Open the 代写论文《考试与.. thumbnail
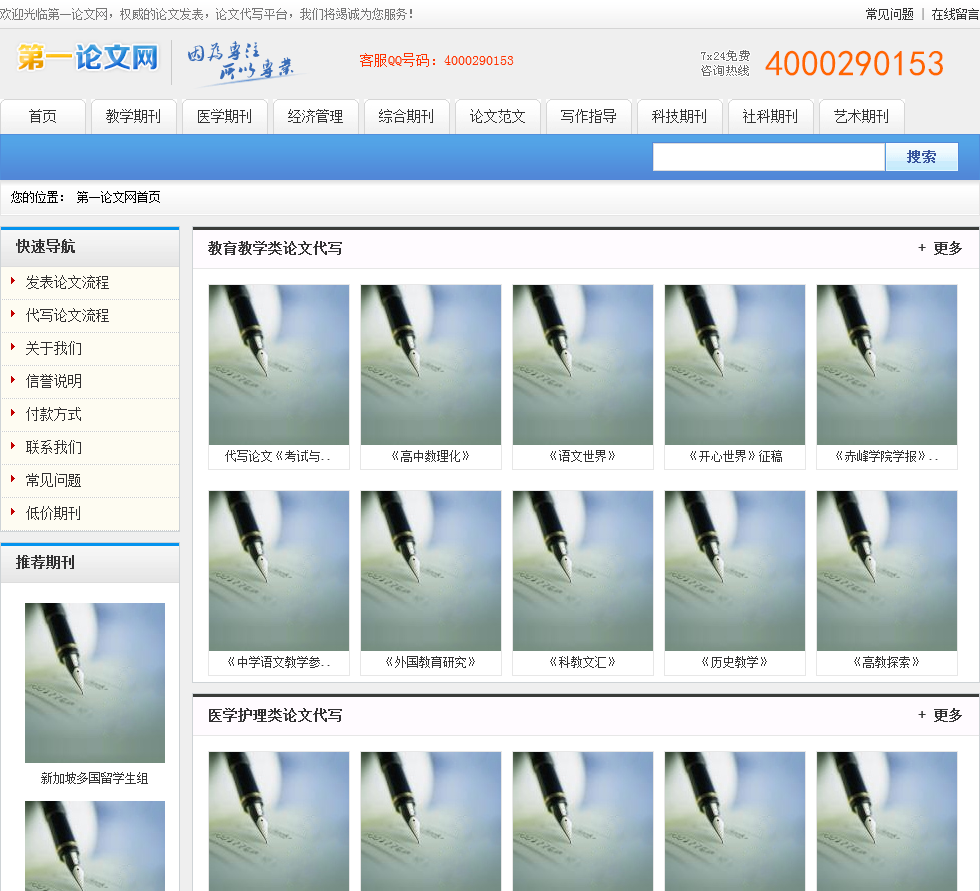 (x=279, y=365)
